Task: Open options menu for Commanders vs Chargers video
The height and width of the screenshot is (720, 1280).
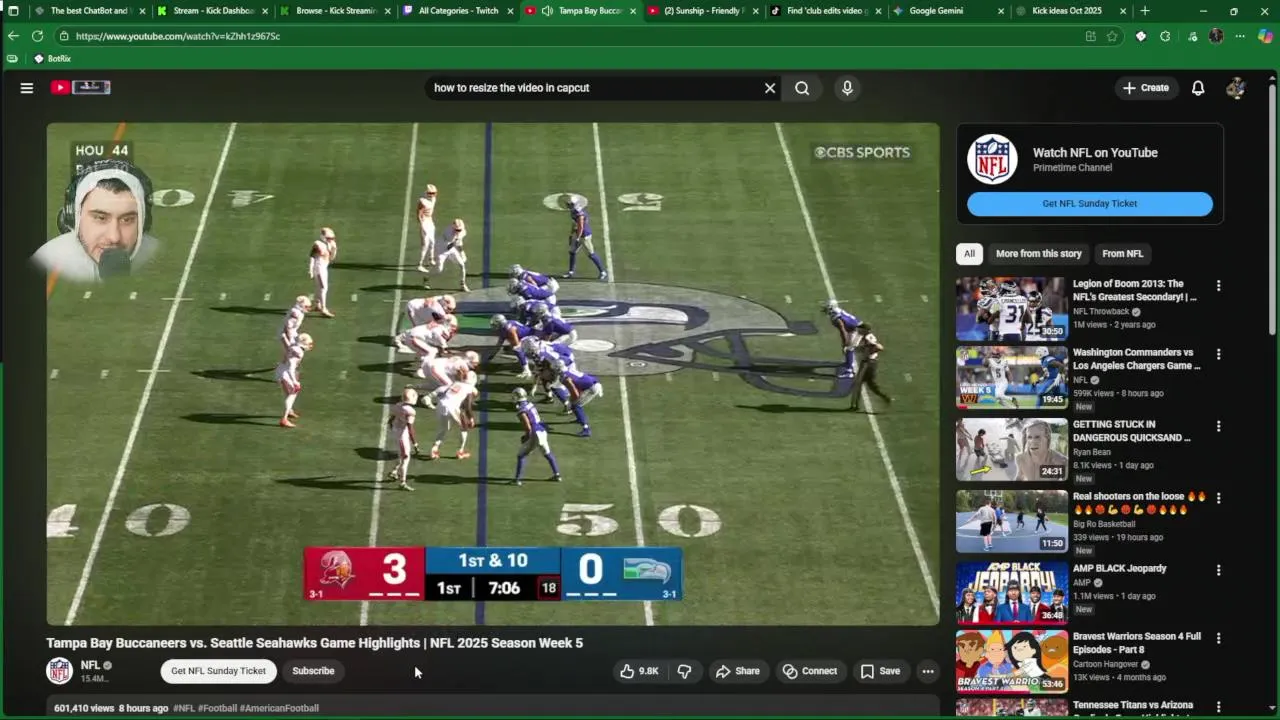Action: point(1218,354)
